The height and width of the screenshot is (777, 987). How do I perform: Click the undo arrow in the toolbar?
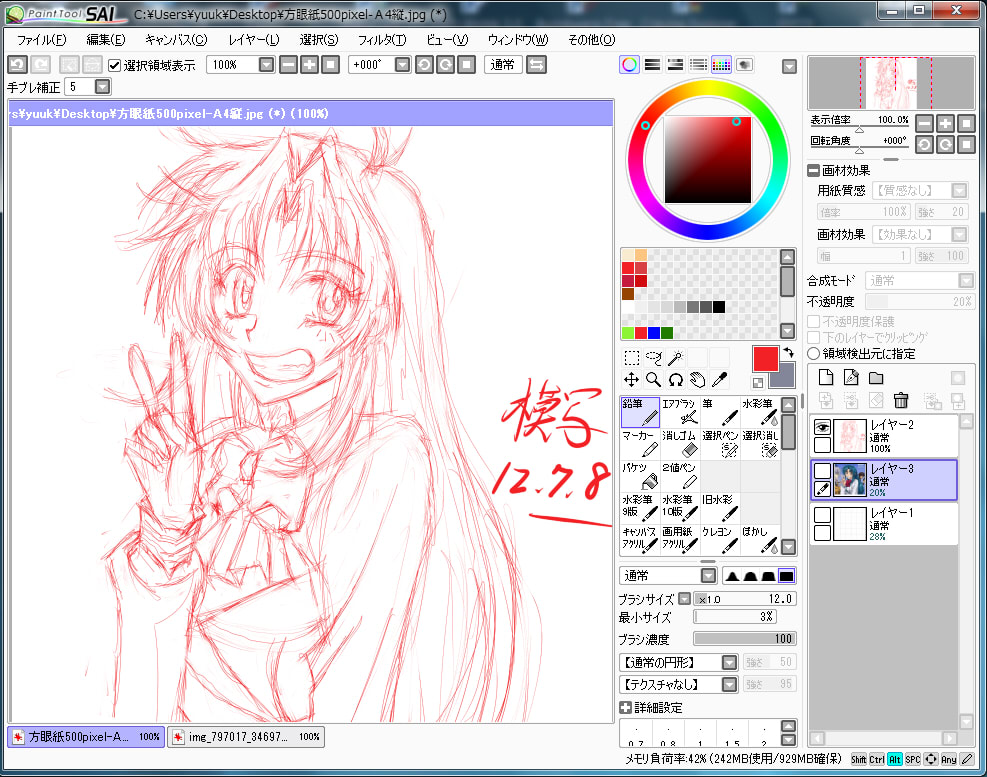(x=18, y=65)
